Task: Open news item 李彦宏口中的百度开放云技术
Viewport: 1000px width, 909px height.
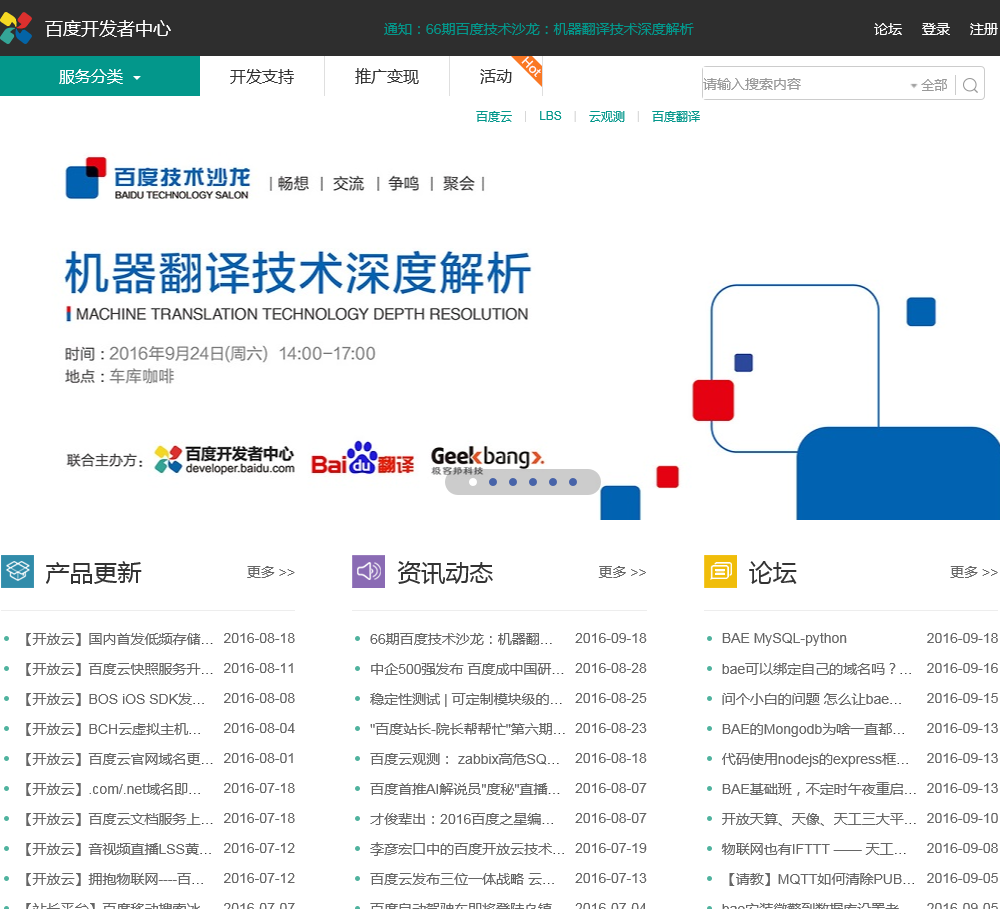Action: (x=467, y=848)
